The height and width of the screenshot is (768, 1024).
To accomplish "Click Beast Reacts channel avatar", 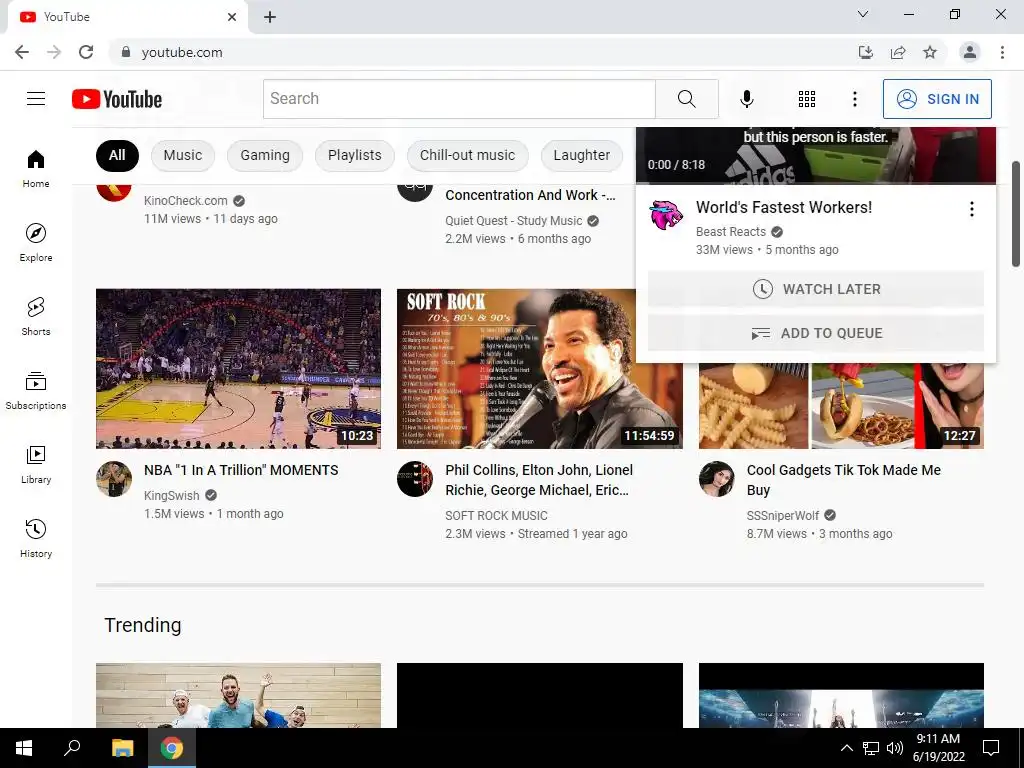I will 666,215.
